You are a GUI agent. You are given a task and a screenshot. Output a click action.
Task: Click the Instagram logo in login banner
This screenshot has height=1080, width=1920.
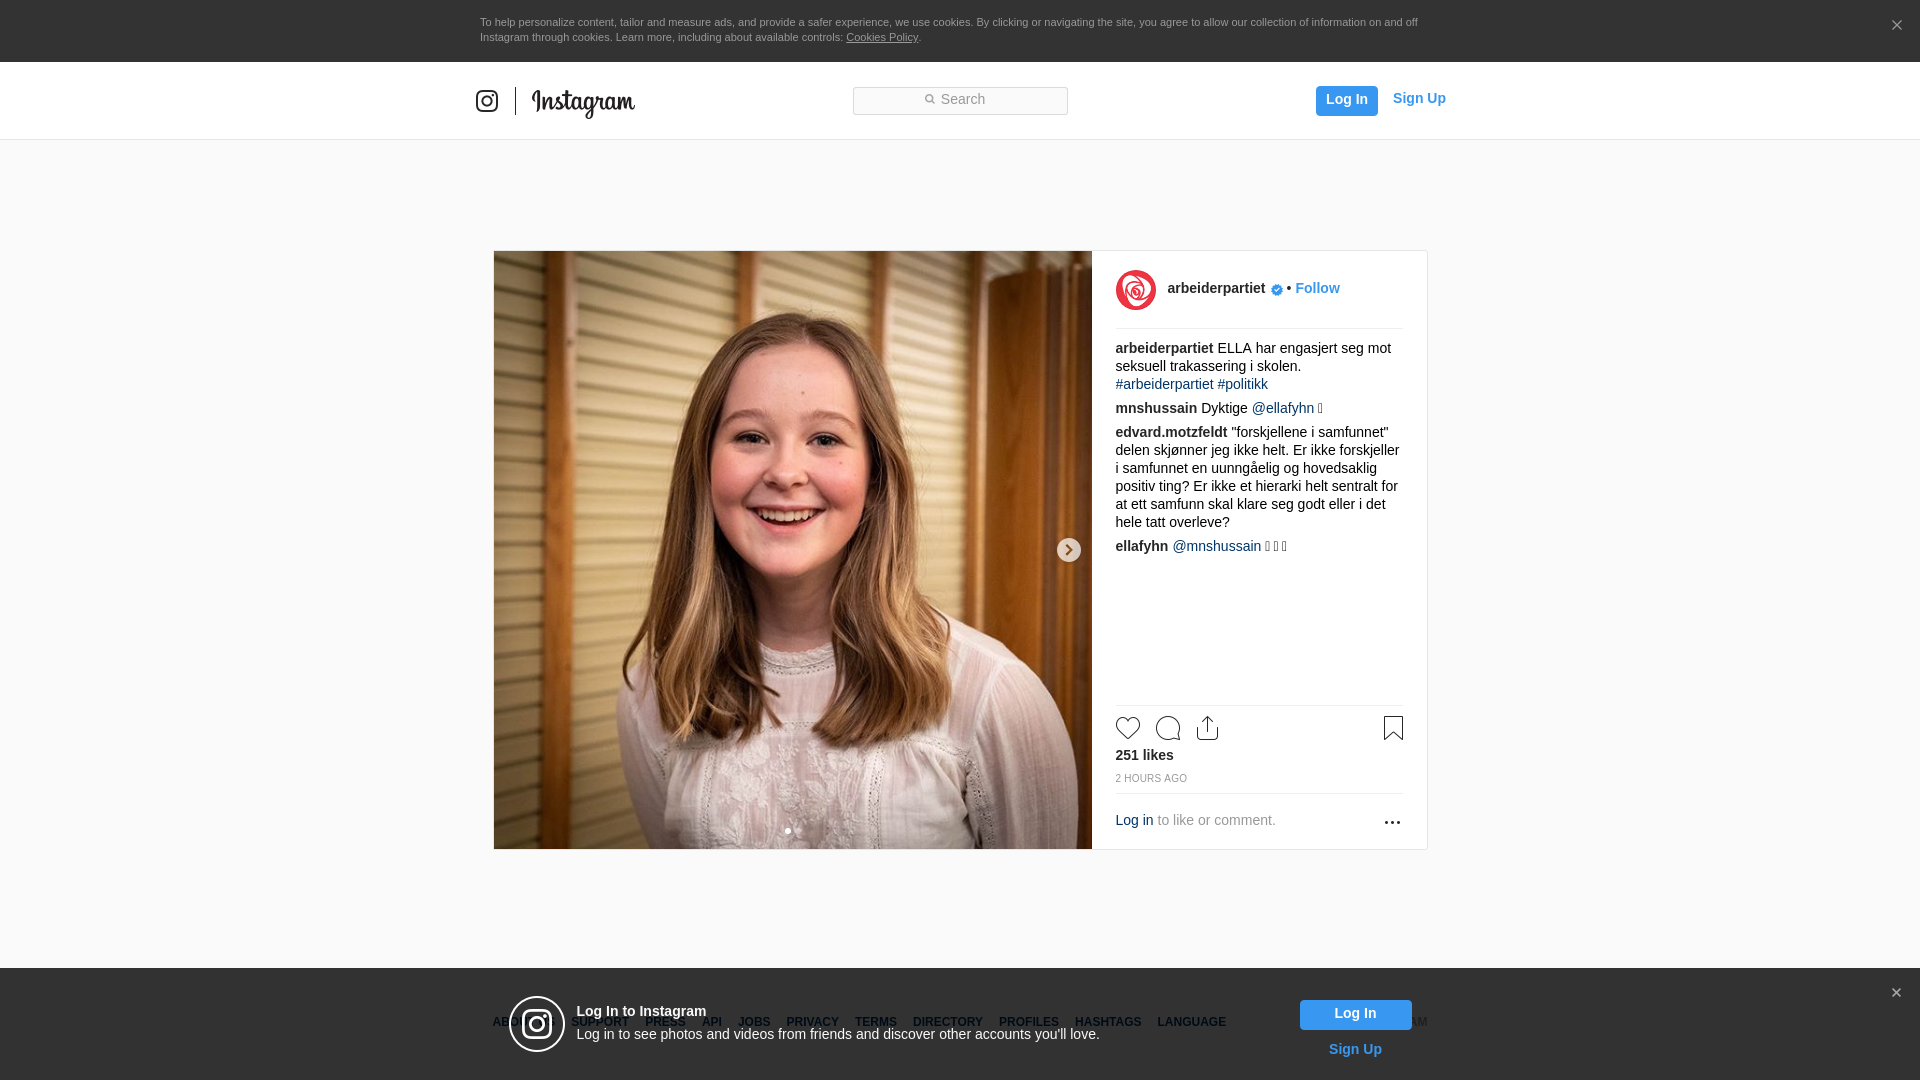[x=537, y=1024]
